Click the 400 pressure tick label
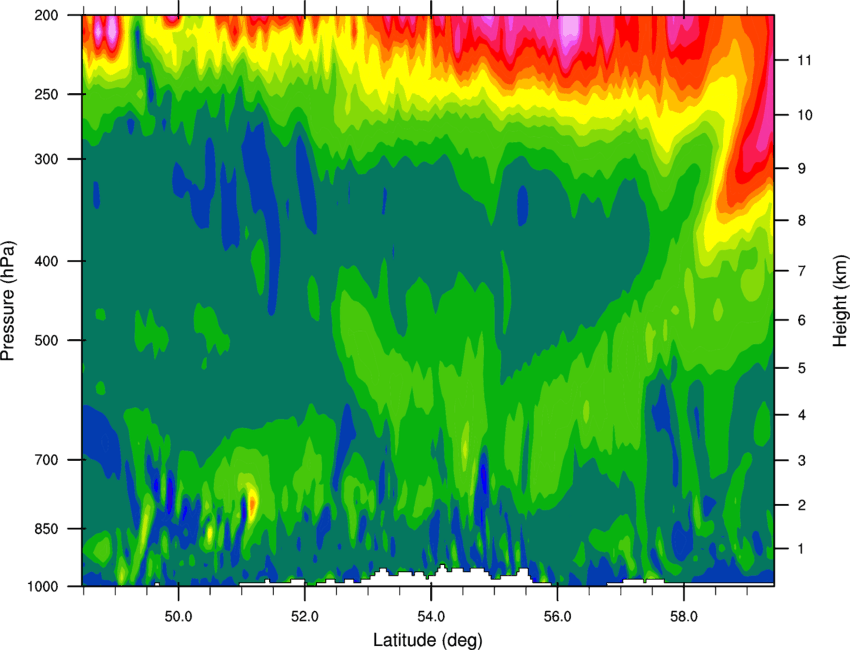Image resolution: width=850 pixels, height=650 pixels. pyautogui.click(x=46, y=261)
